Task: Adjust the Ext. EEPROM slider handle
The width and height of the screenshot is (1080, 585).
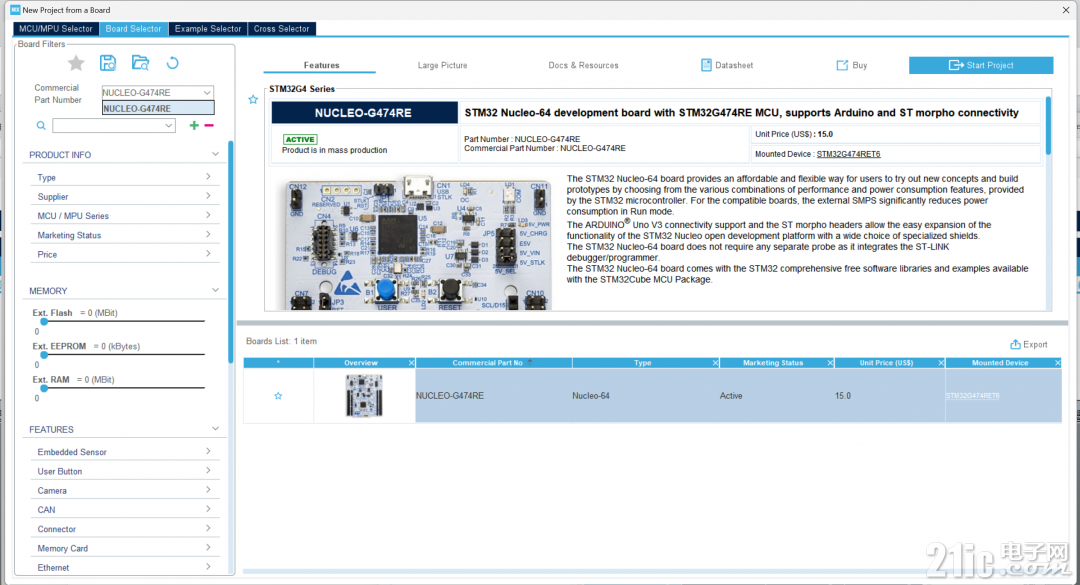Action: [44, 354]
